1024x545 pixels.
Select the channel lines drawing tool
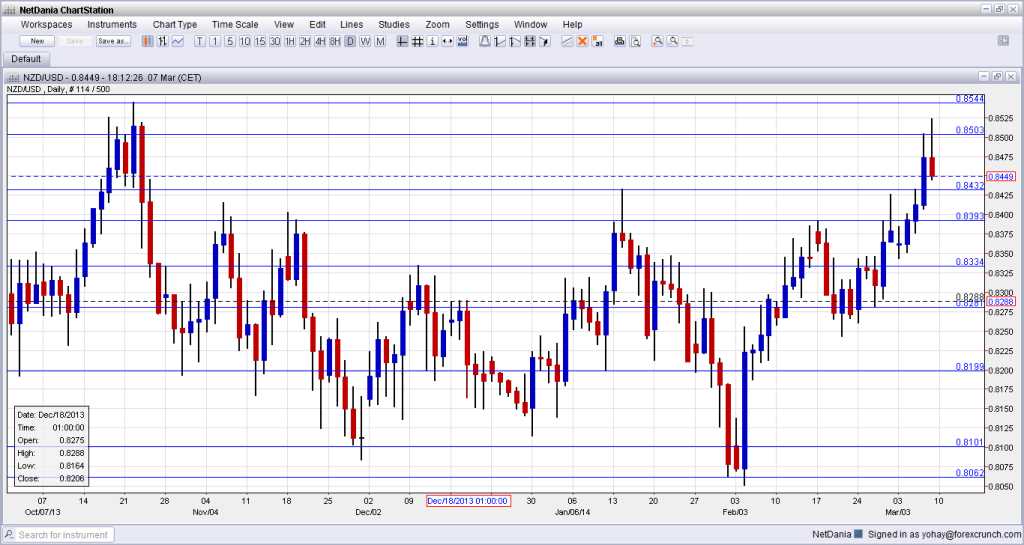point(530,41)
